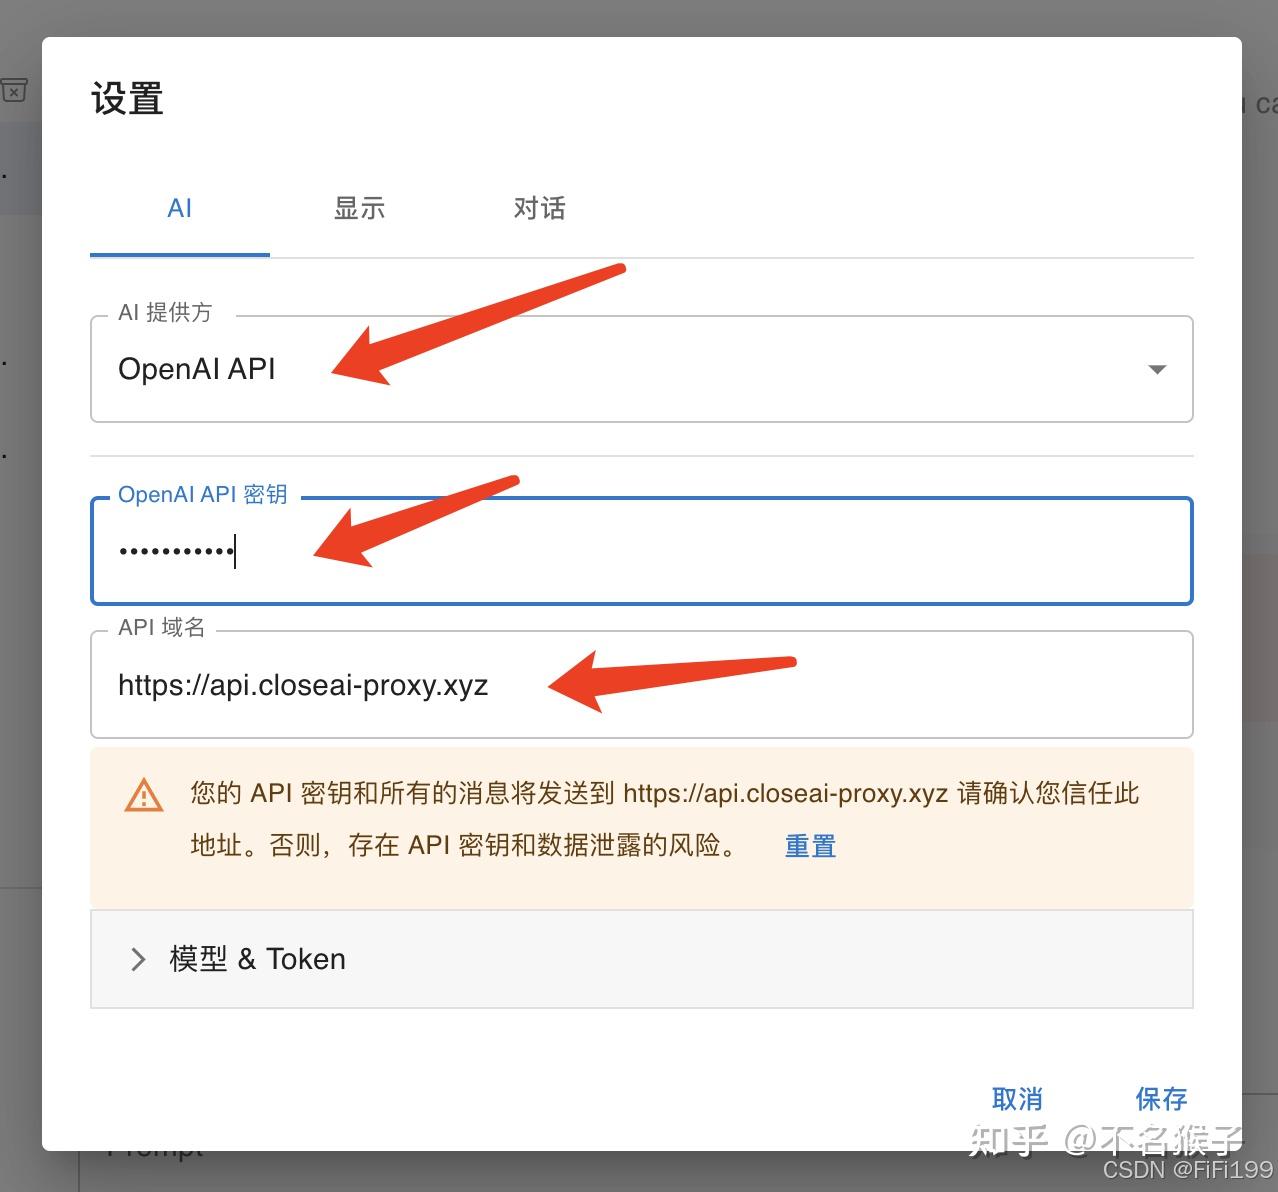Select the masked API key dots
This screenshot has height=1192, width=1278.
[x=175, y=551]
